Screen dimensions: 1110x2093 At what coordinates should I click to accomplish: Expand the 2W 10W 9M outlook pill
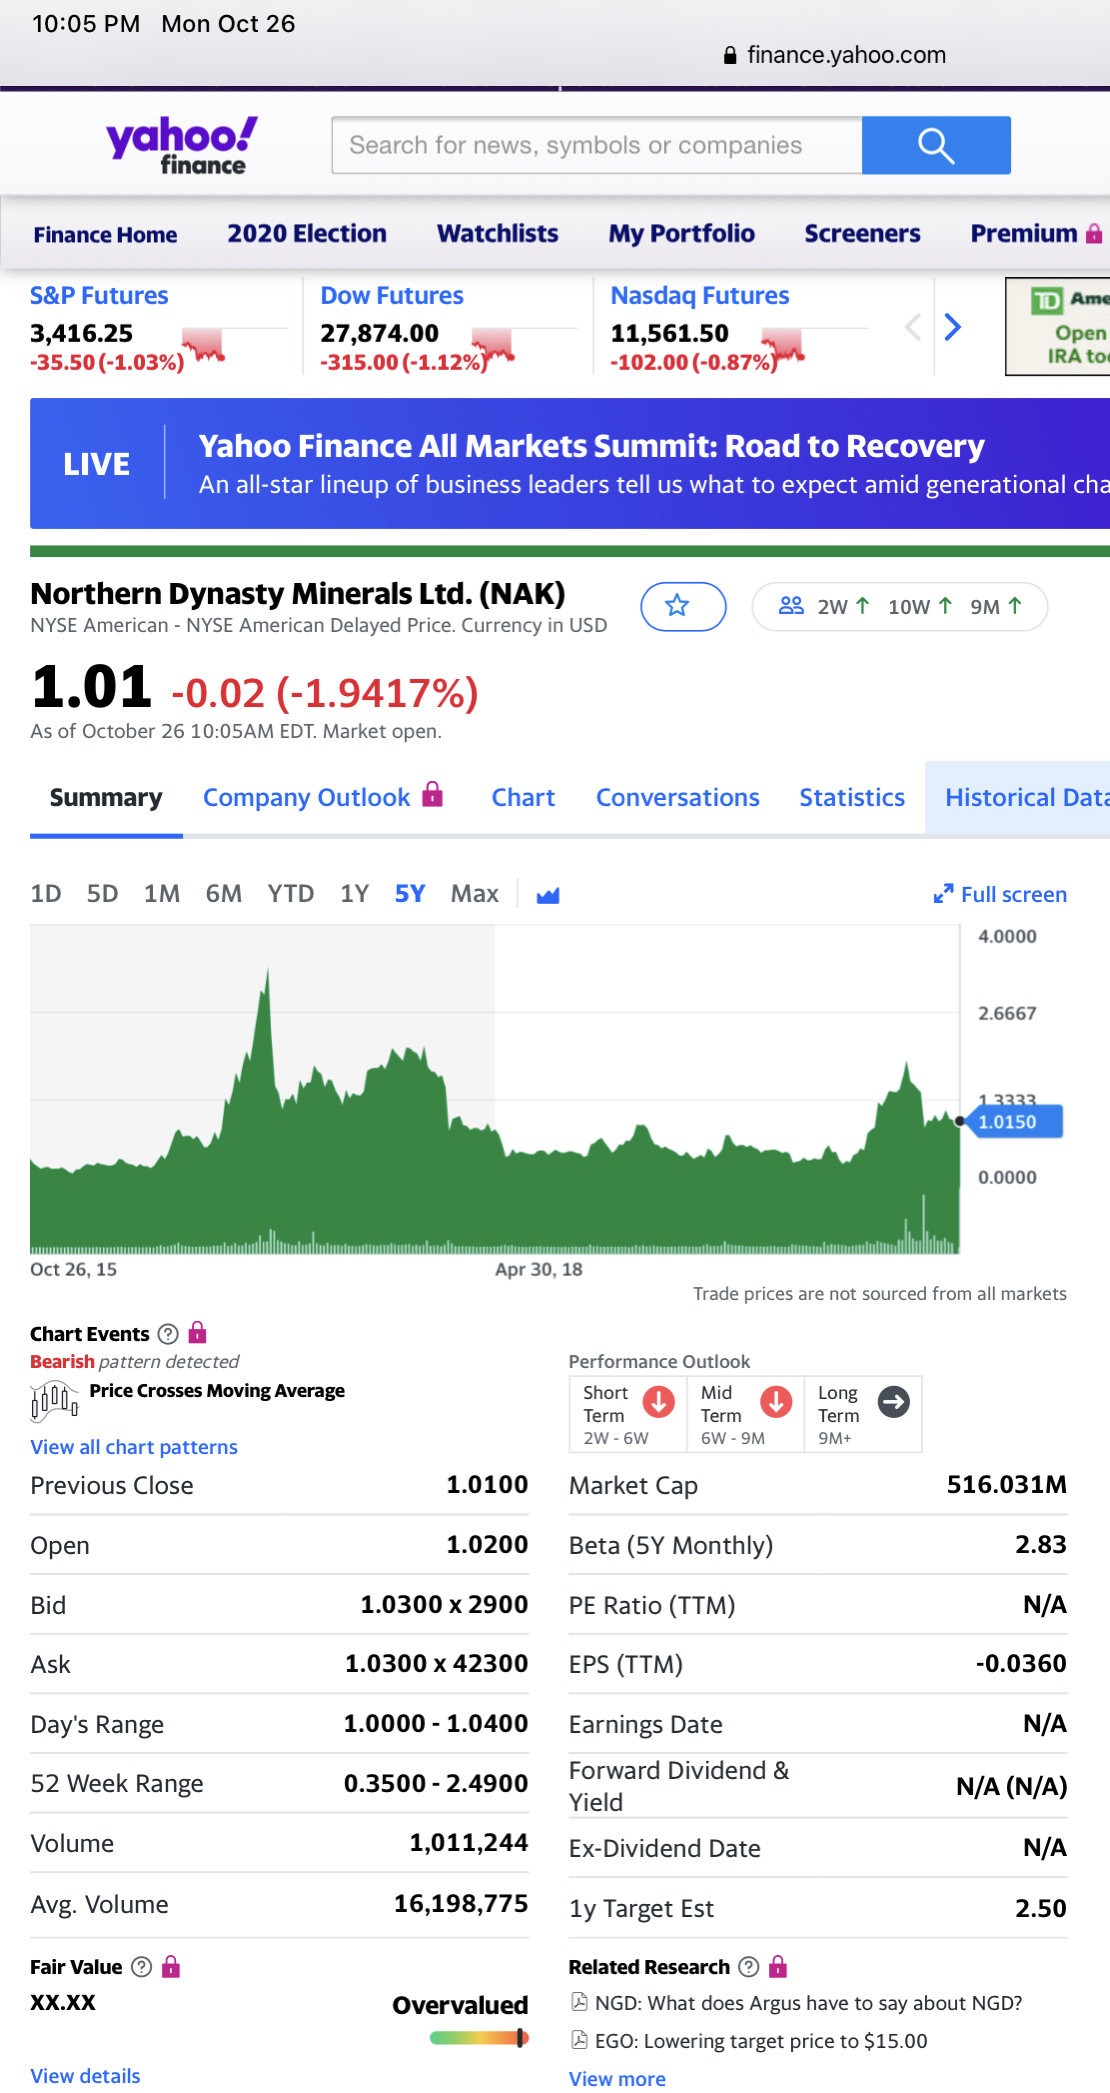pyautogui.click(x=899, y=607)
